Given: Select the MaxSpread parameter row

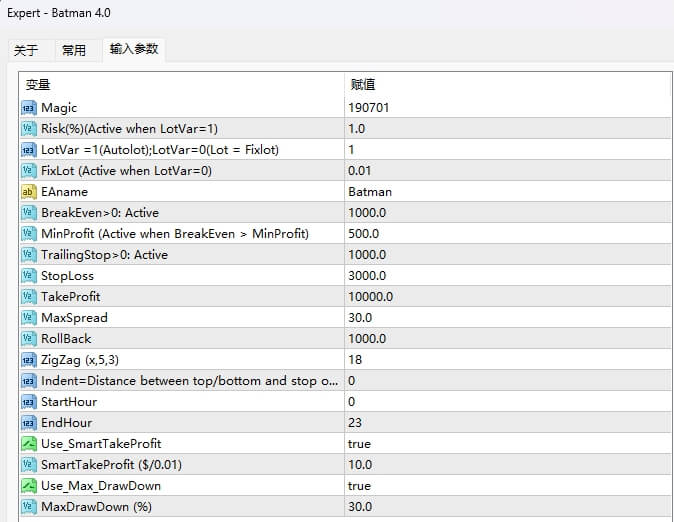Looking at the screenshot, I should pyautogui.click(x=74, y=318).
